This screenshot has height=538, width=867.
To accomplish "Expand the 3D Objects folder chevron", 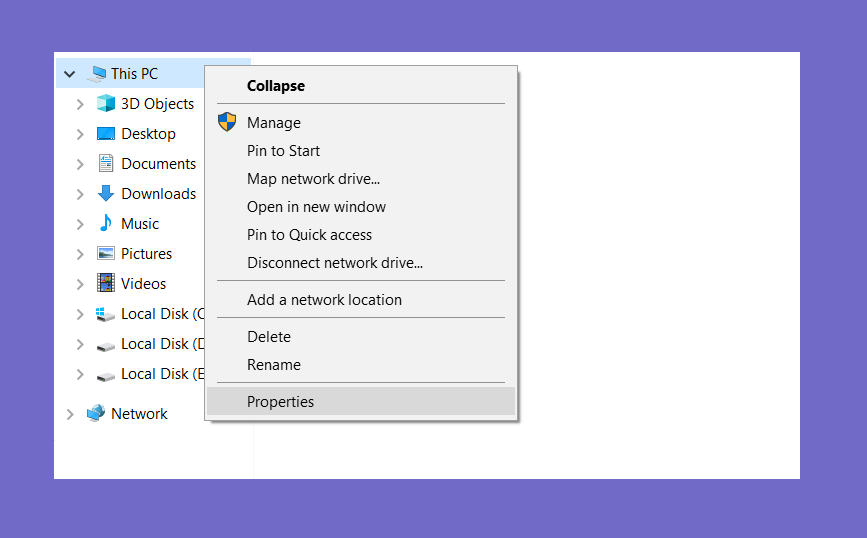I will pos(80,104).
